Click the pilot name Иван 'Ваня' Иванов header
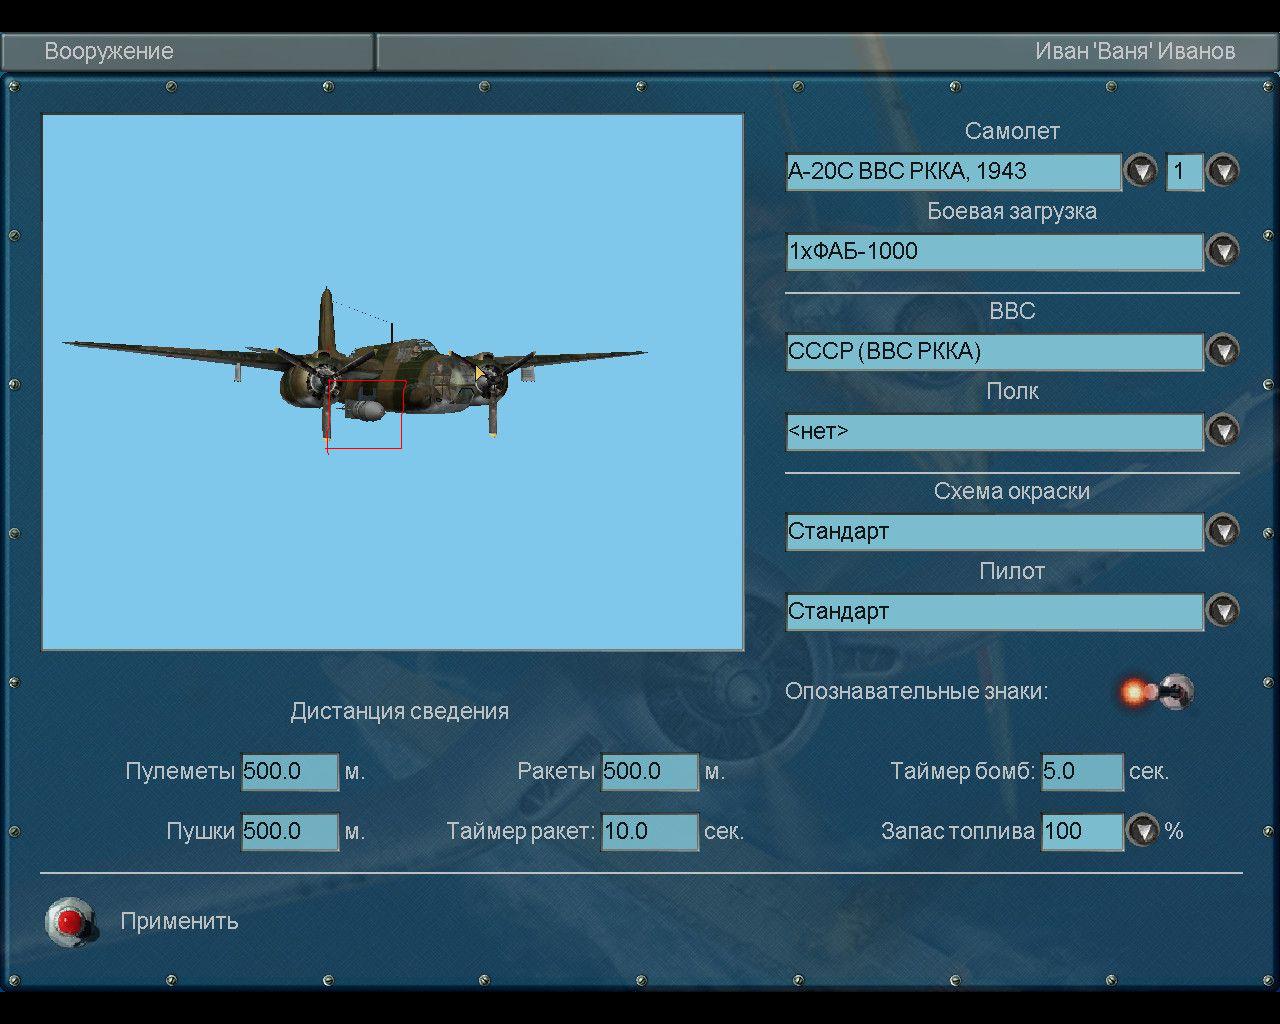 (x=1134, y=51)
